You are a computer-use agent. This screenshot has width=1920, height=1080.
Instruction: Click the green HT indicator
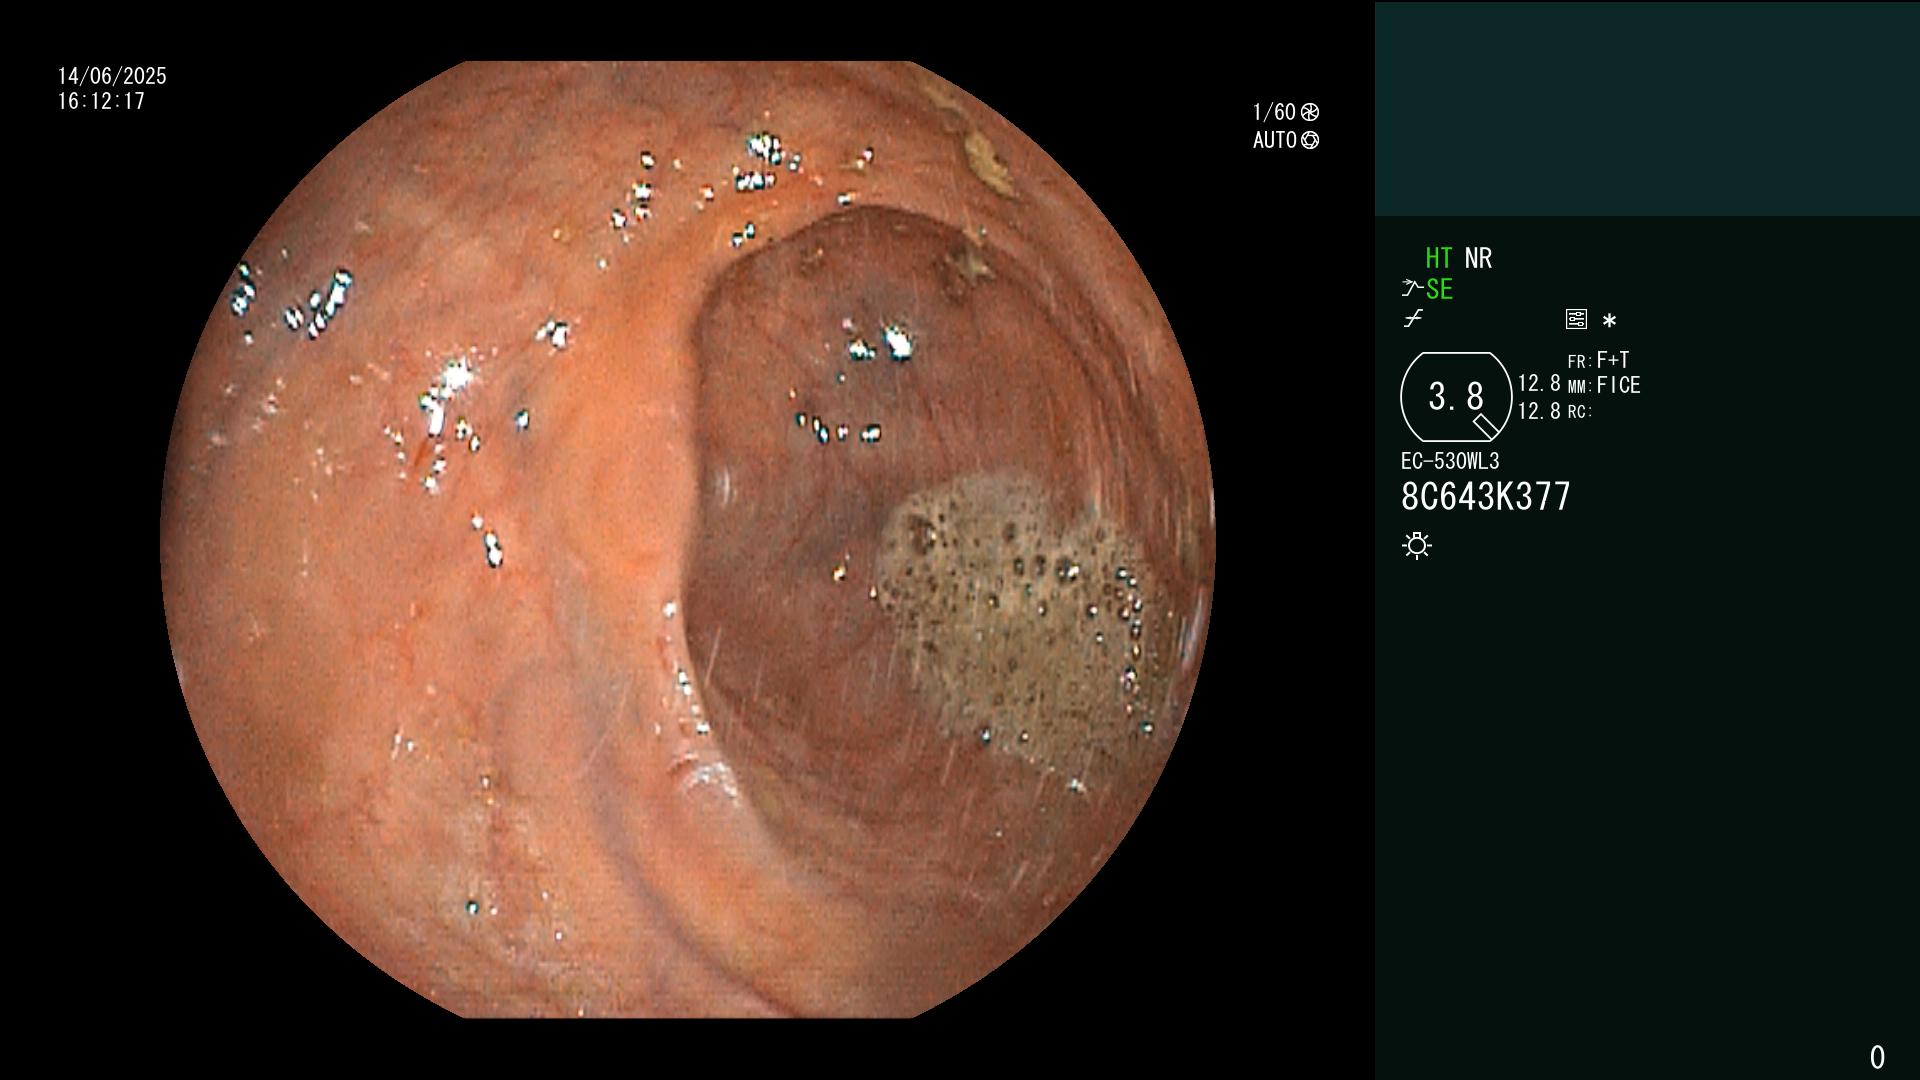(1439, 258)
